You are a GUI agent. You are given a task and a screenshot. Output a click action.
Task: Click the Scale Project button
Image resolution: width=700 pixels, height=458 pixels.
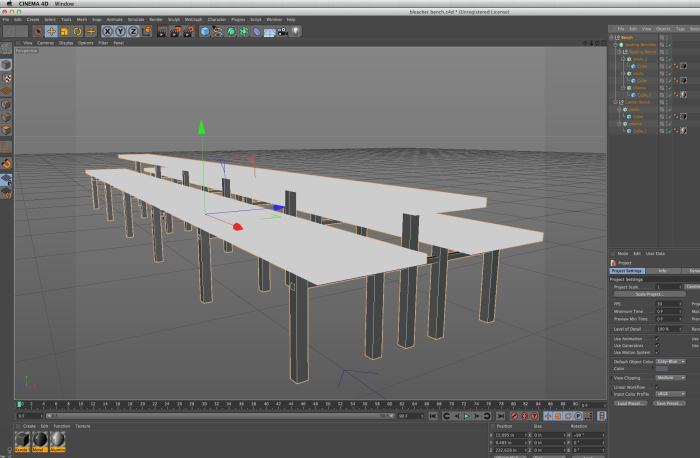[x=650, y=294]
